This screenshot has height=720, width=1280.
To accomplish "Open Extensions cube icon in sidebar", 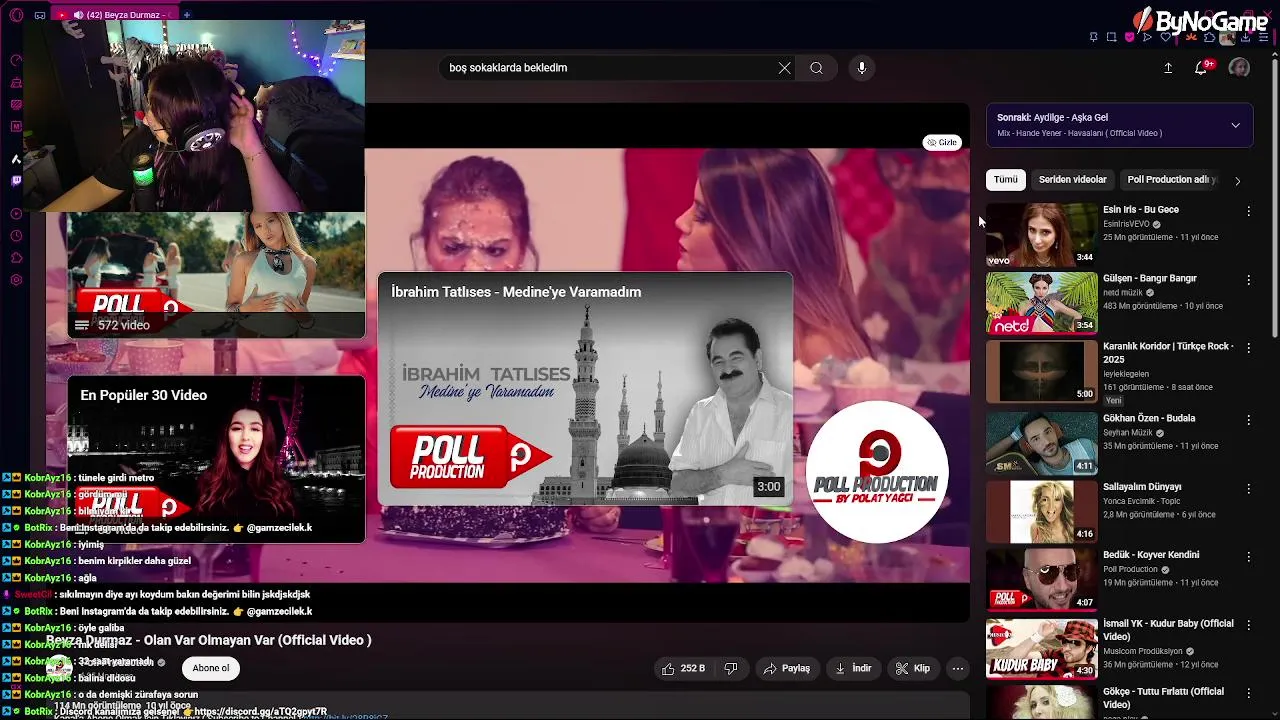I will [x=16, y=258].
